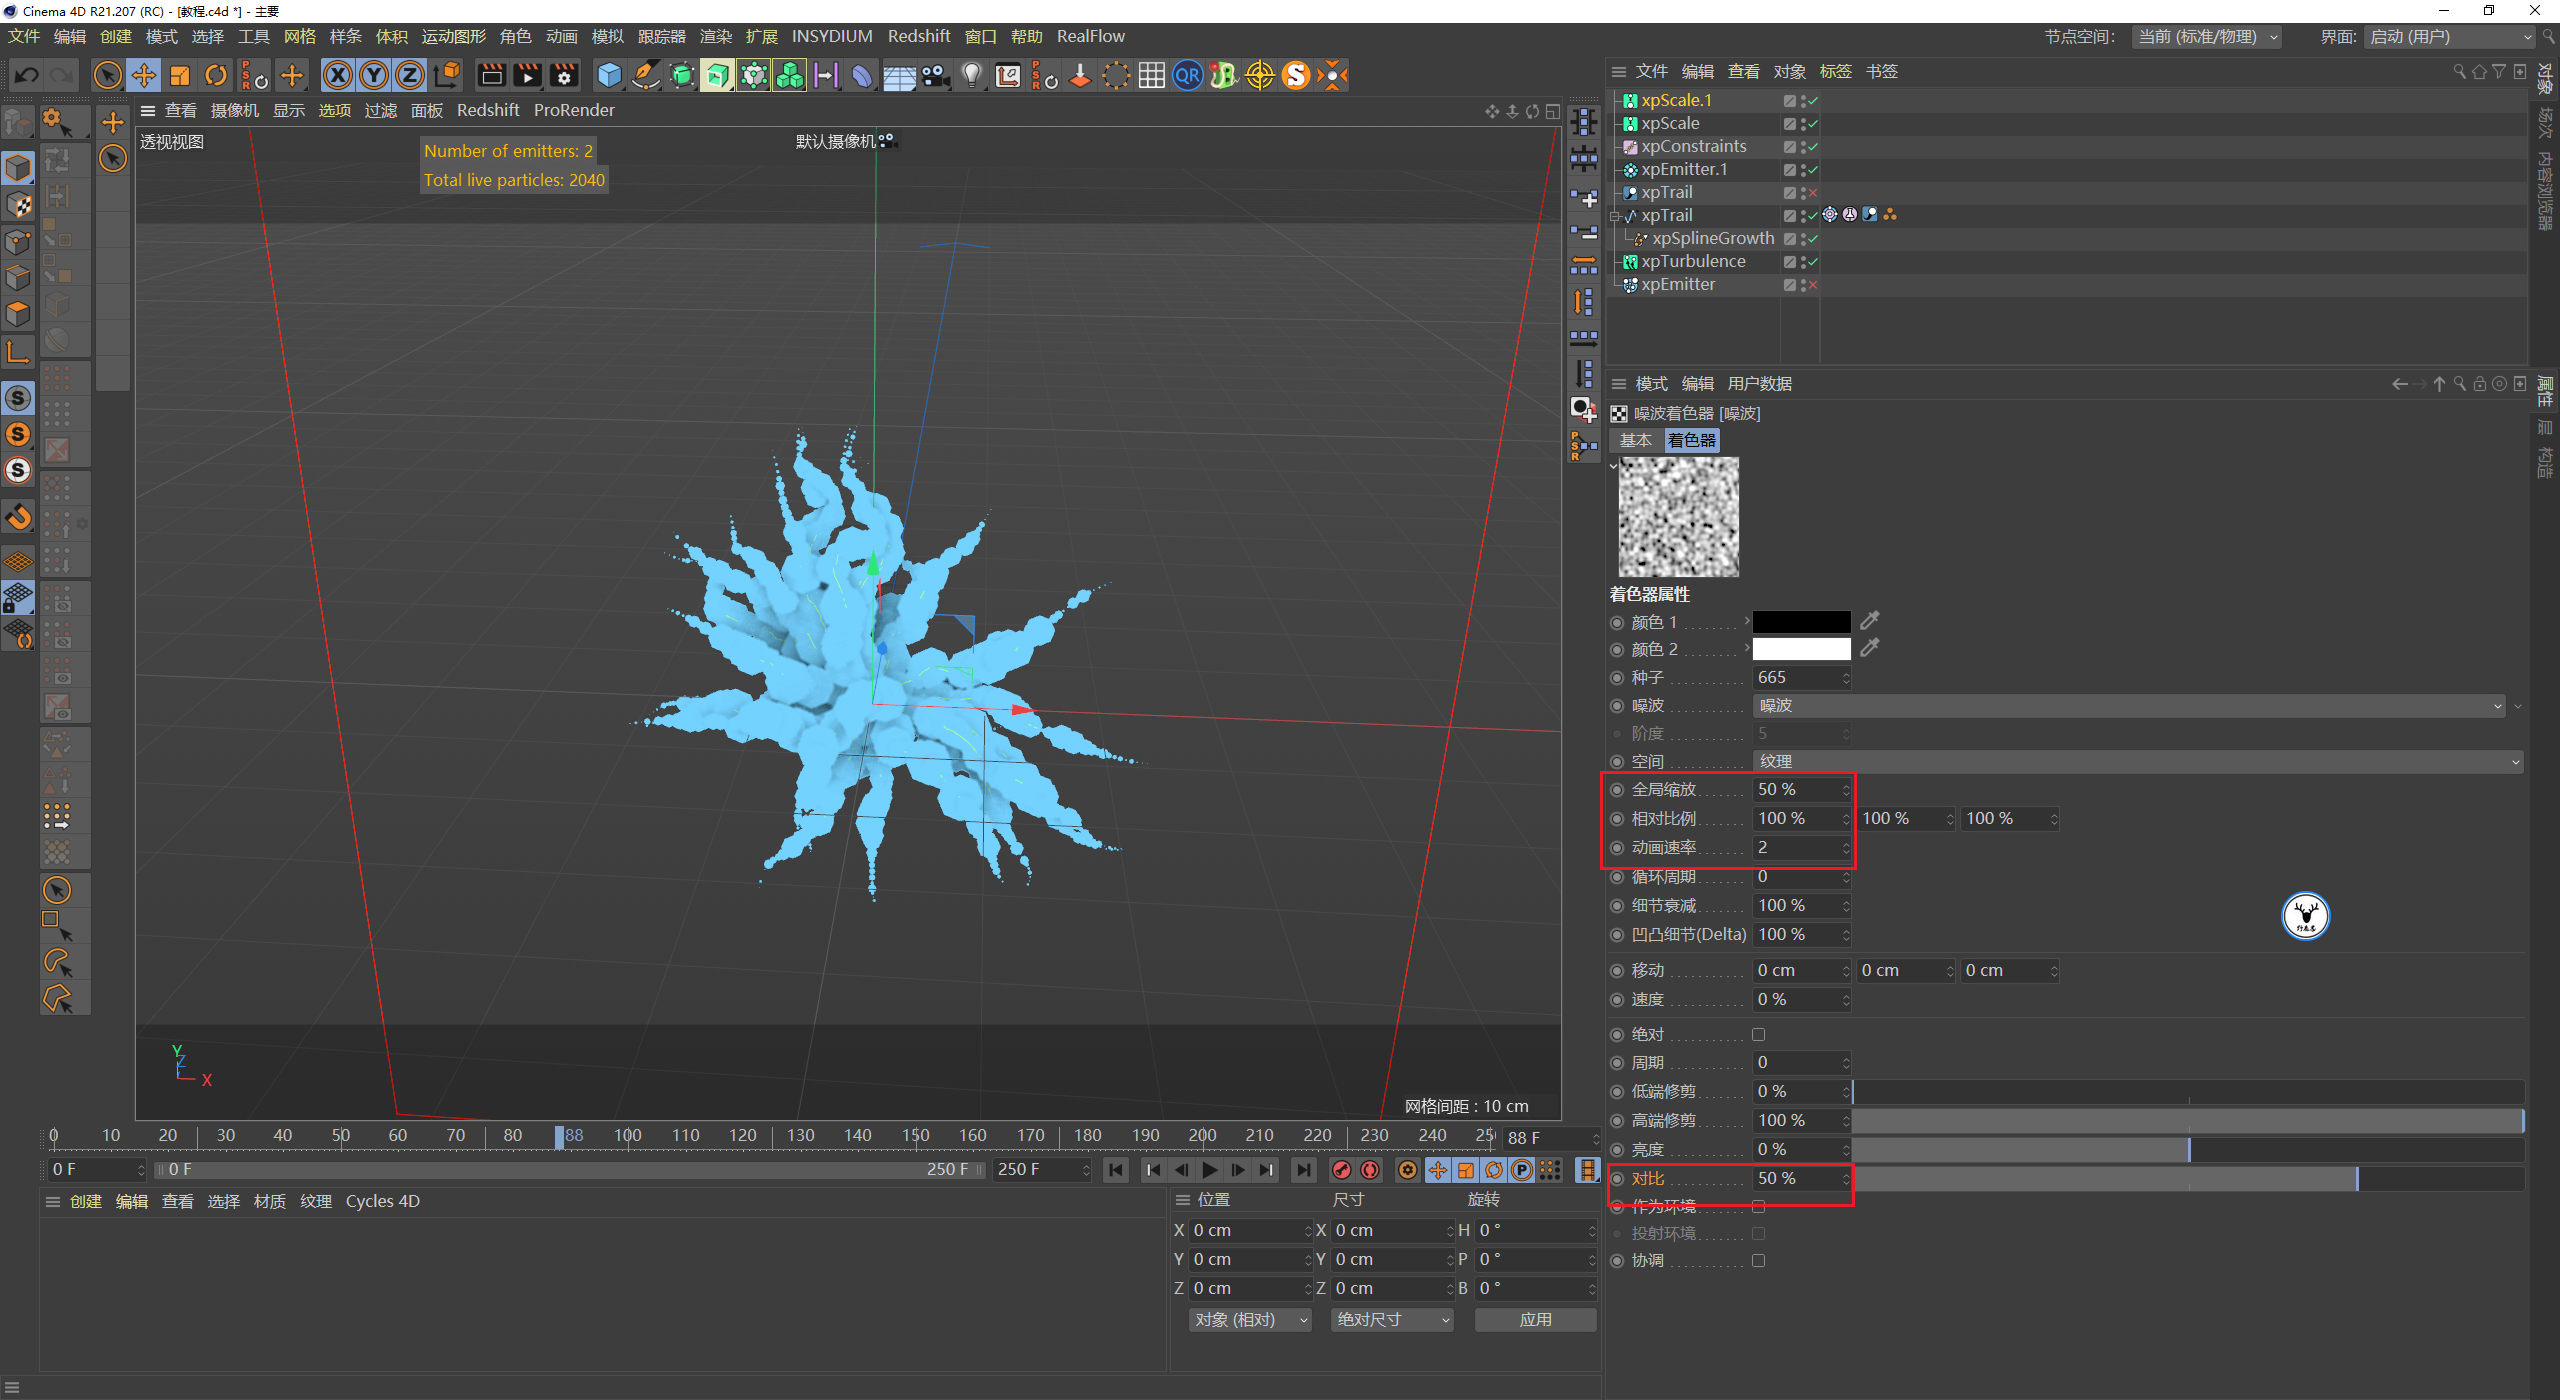Click 颜色 2 white color swatch
Viewport: 2560px width, 1400px height.
tap(1801, 648)
